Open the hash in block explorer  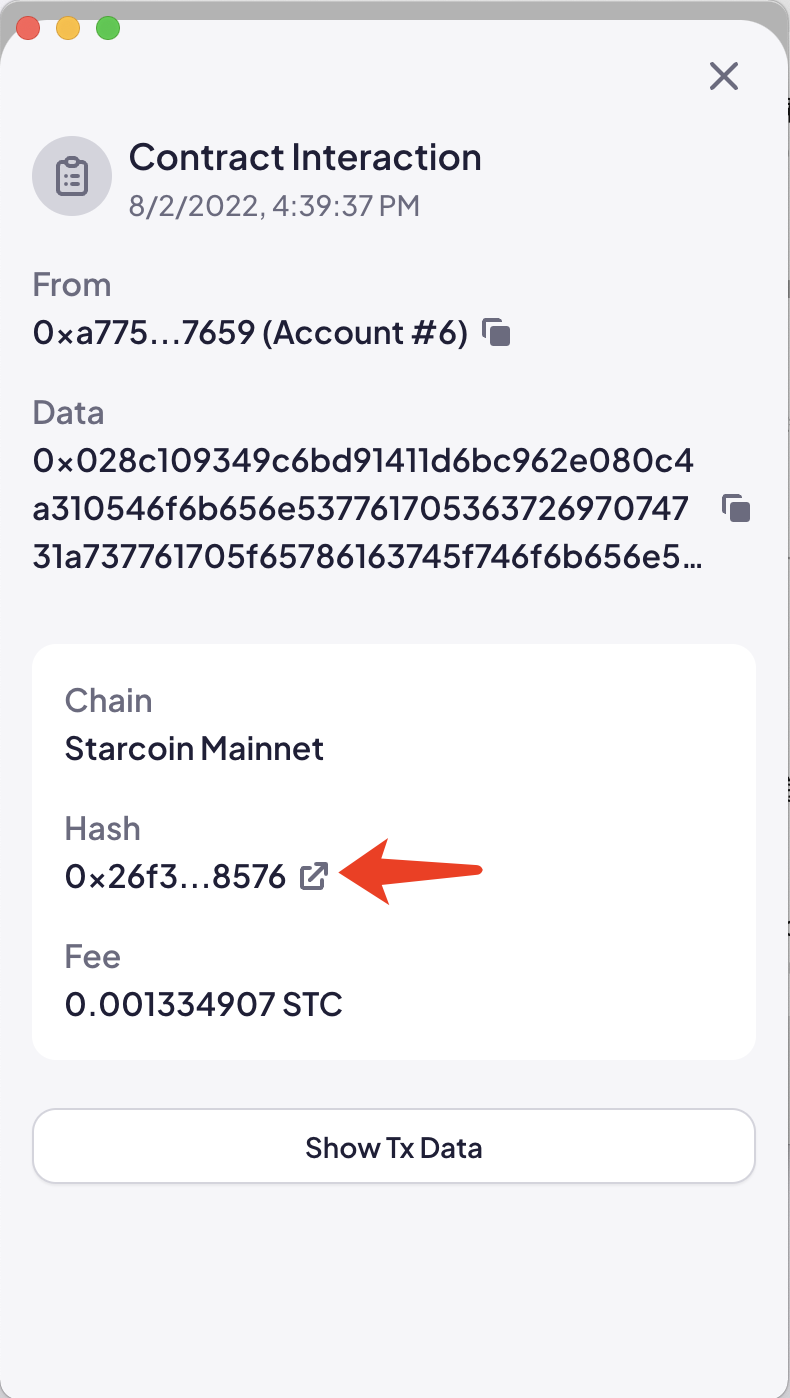click(x=314, y=877)
